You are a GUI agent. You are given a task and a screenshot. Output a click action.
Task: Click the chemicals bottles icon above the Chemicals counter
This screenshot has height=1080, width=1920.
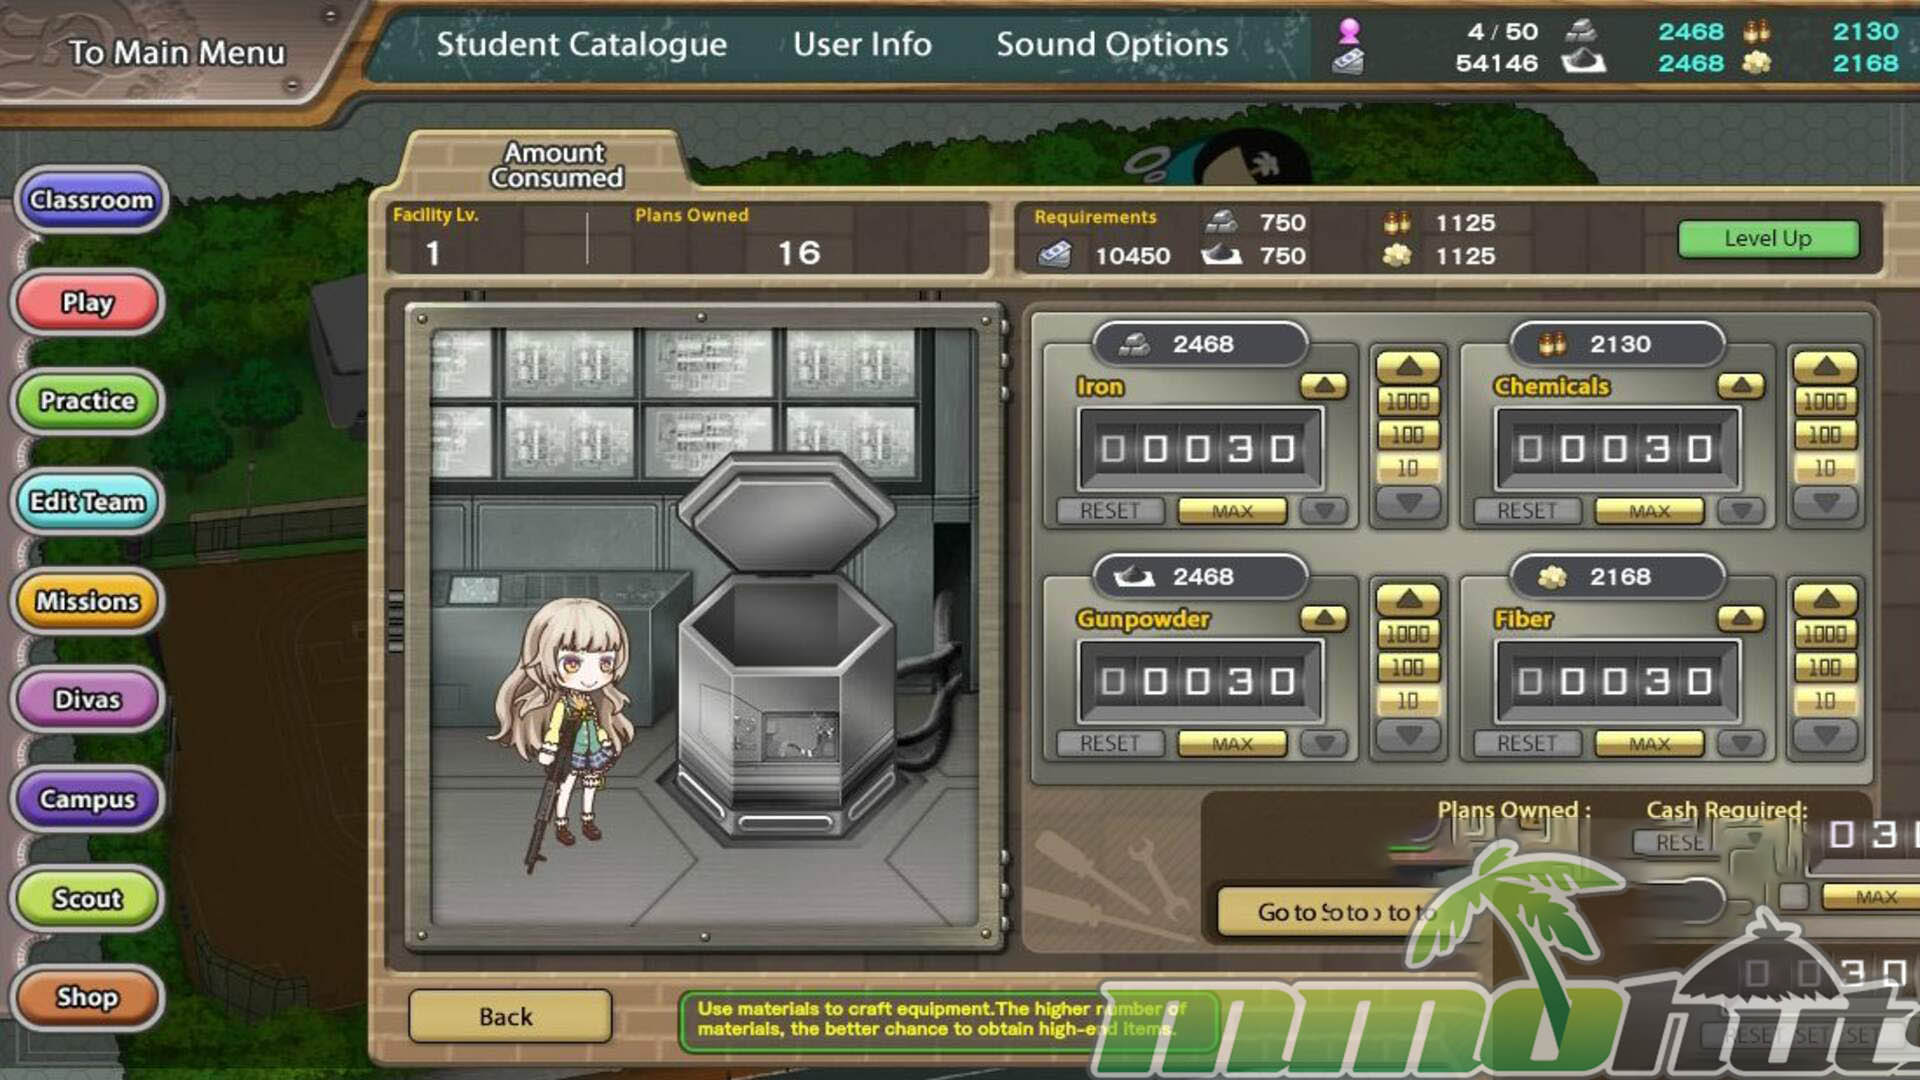pos(1551,344)
